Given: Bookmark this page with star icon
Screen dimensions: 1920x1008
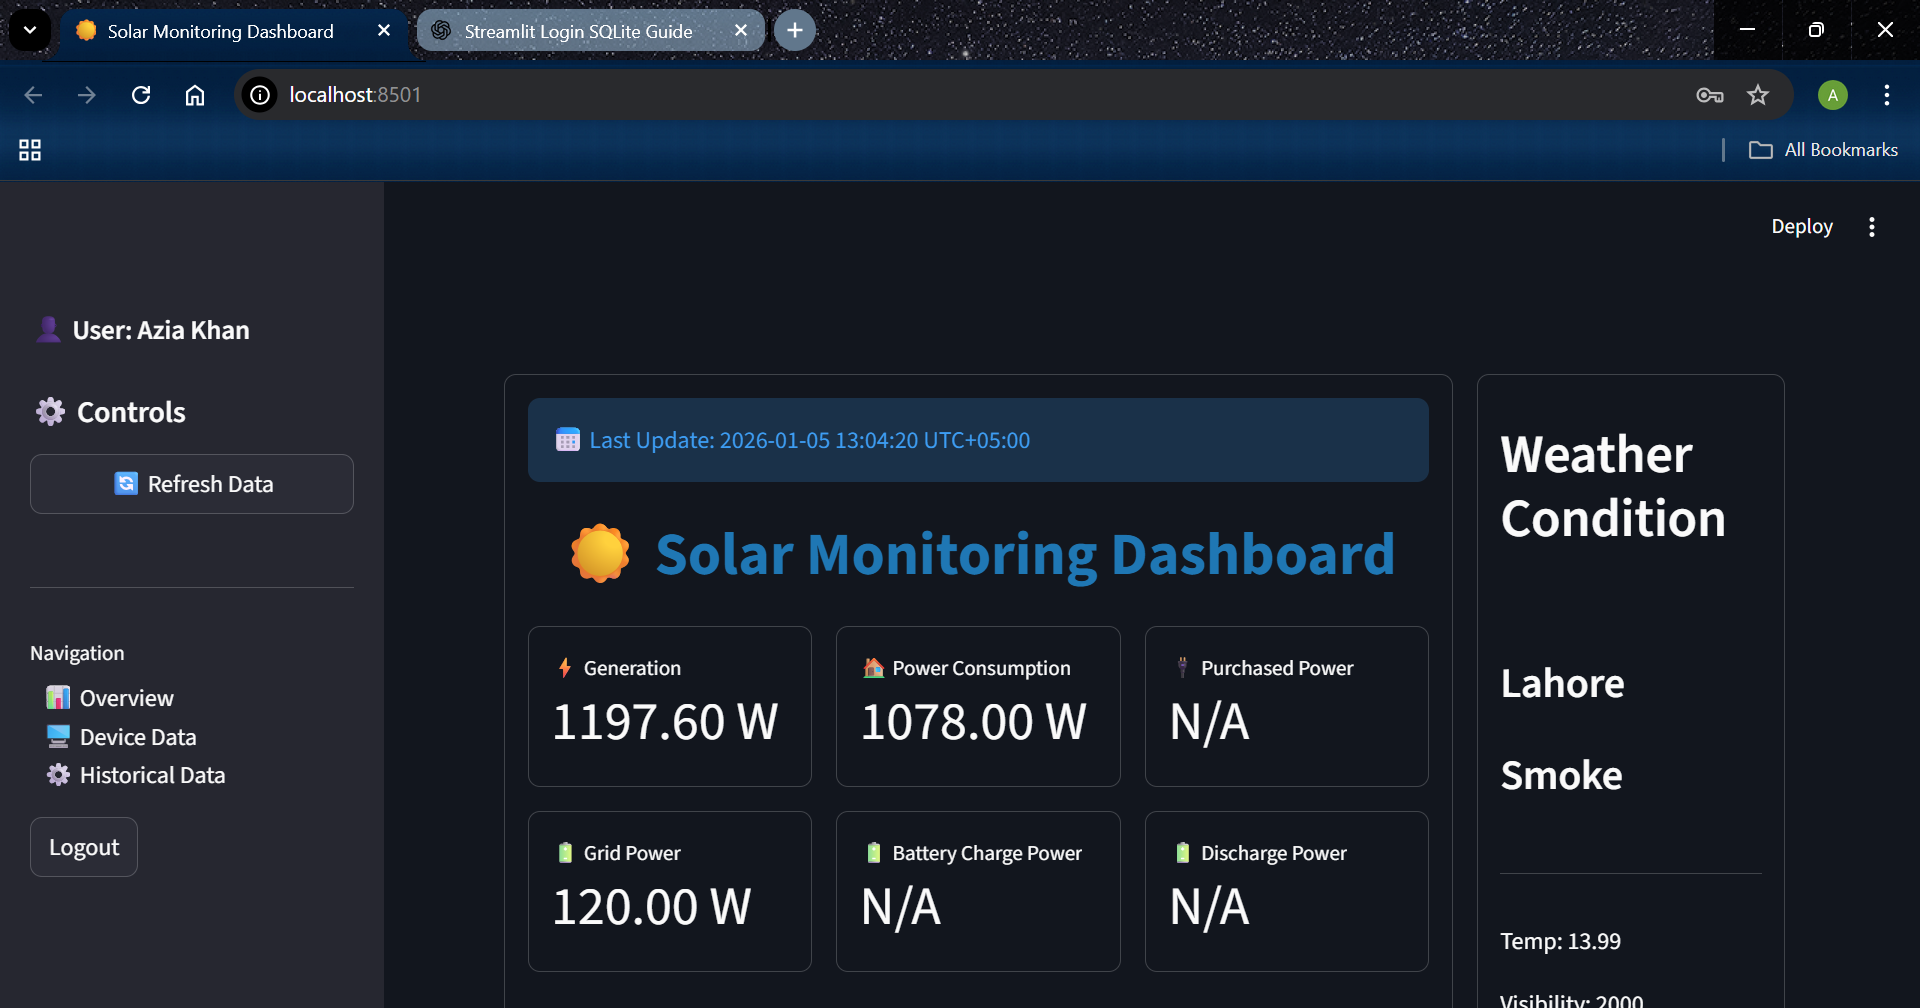Looking at the screenshot, I should click(1757, 95).
